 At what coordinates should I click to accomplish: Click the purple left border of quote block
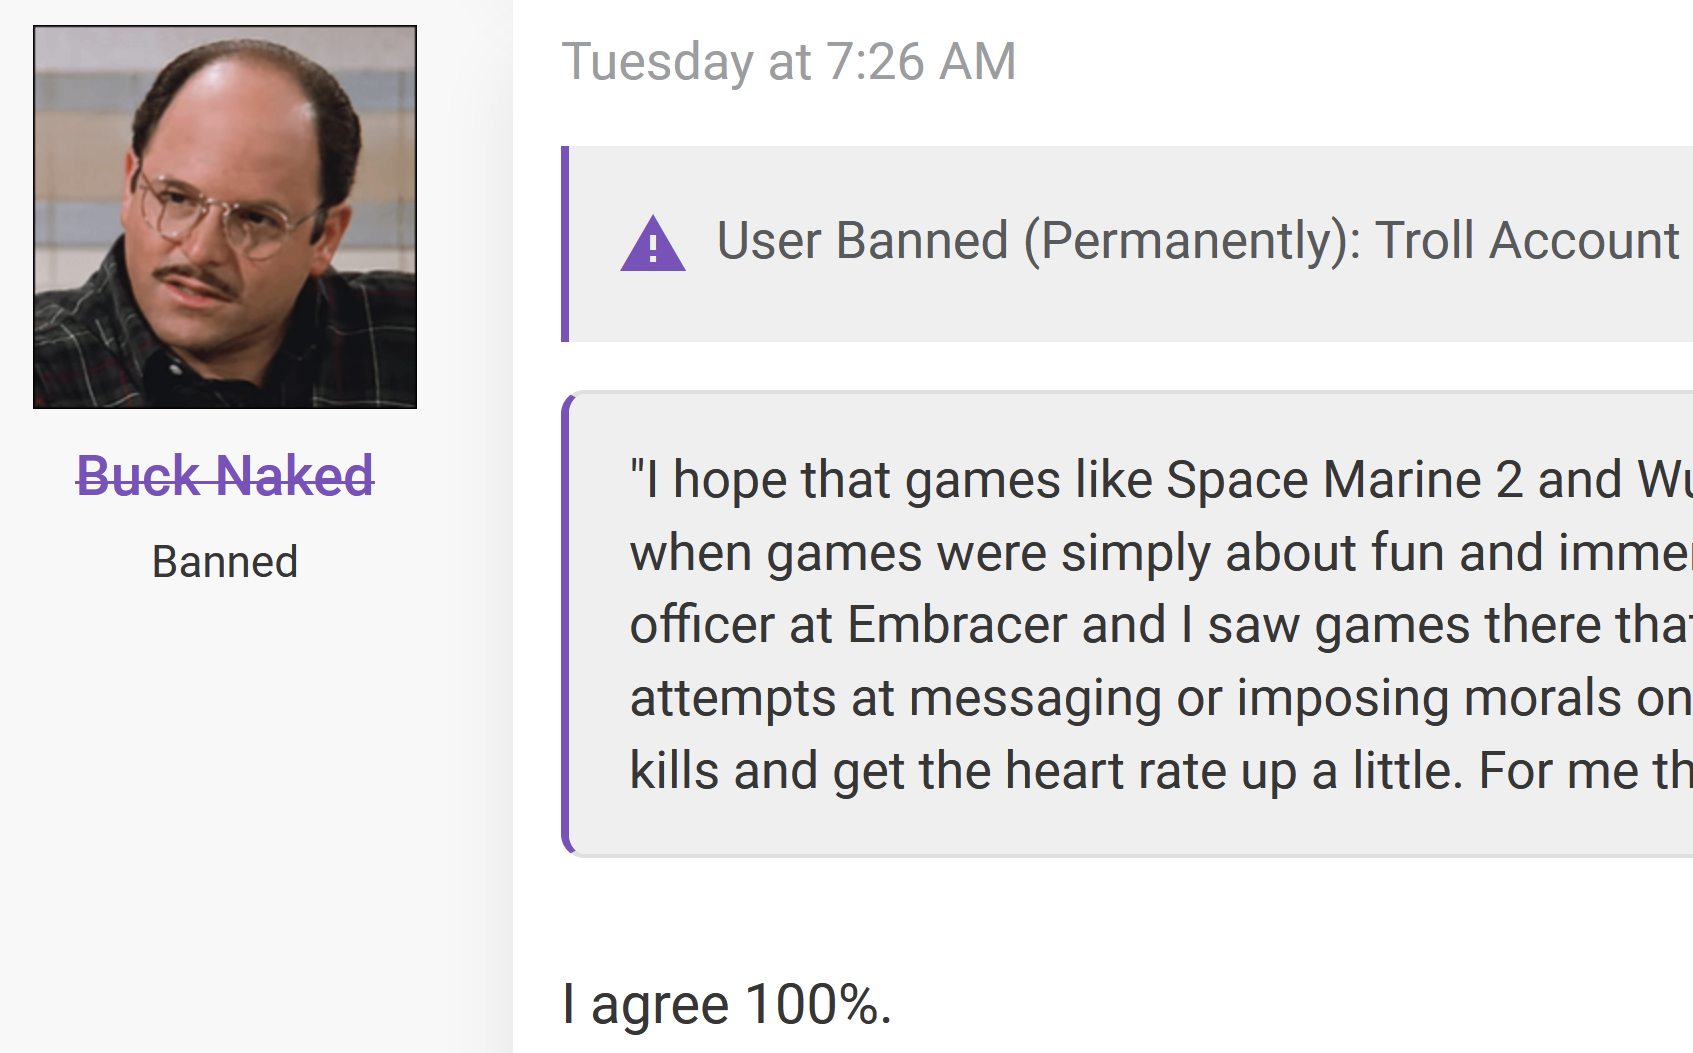point(567,624)
